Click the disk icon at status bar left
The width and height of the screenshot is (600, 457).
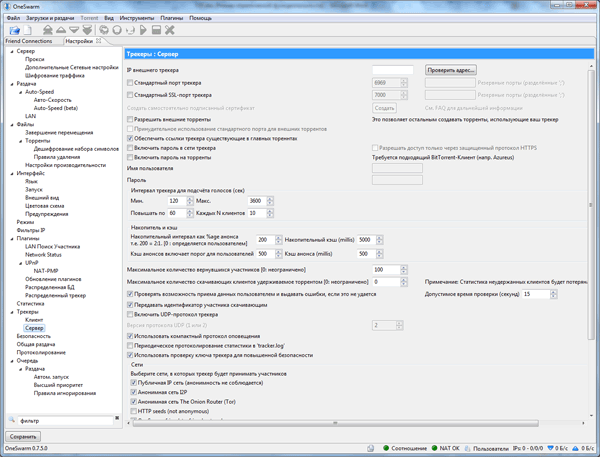click(370, 448)
